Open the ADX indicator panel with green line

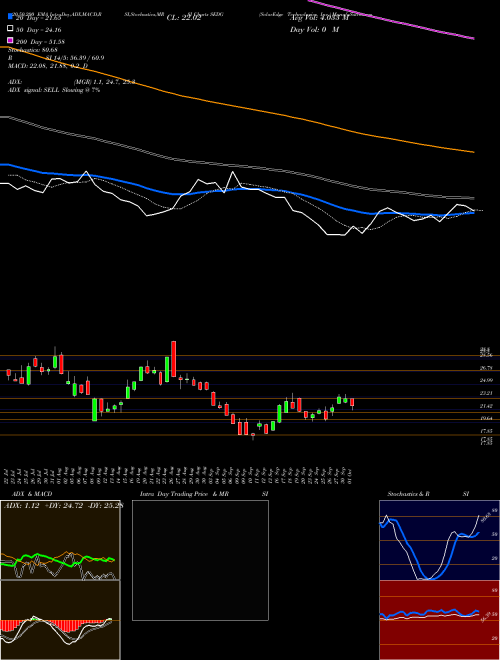pyautogui.click(x=60, y=540)
